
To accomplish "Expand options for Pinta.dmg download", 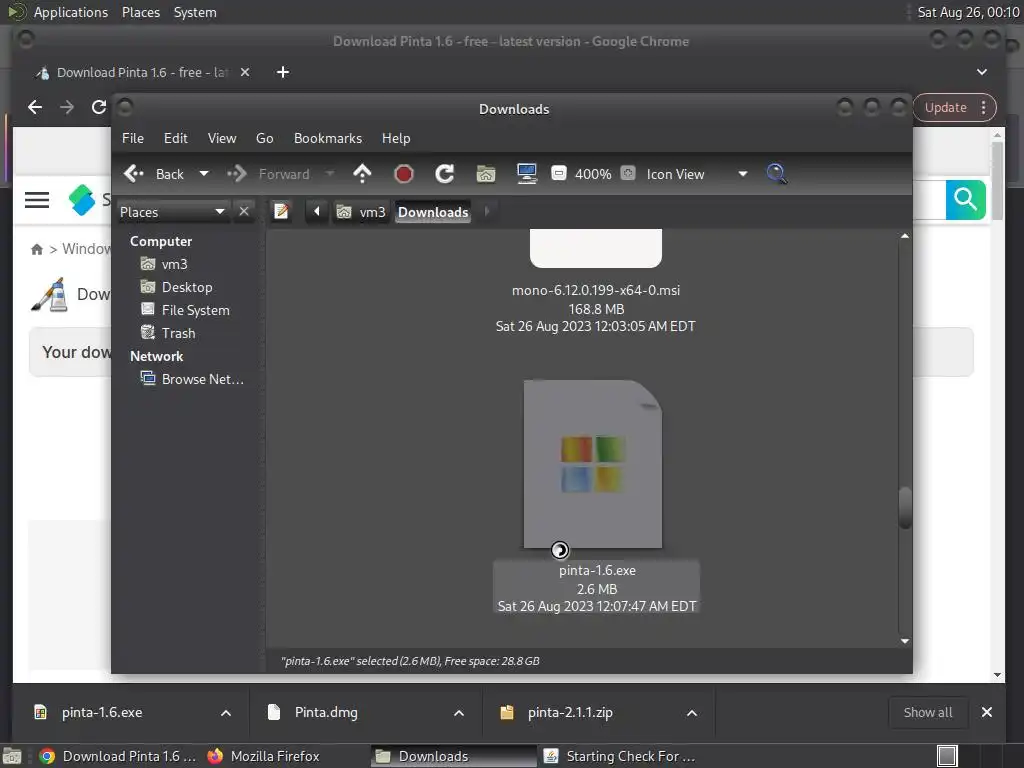I will 459,713.
